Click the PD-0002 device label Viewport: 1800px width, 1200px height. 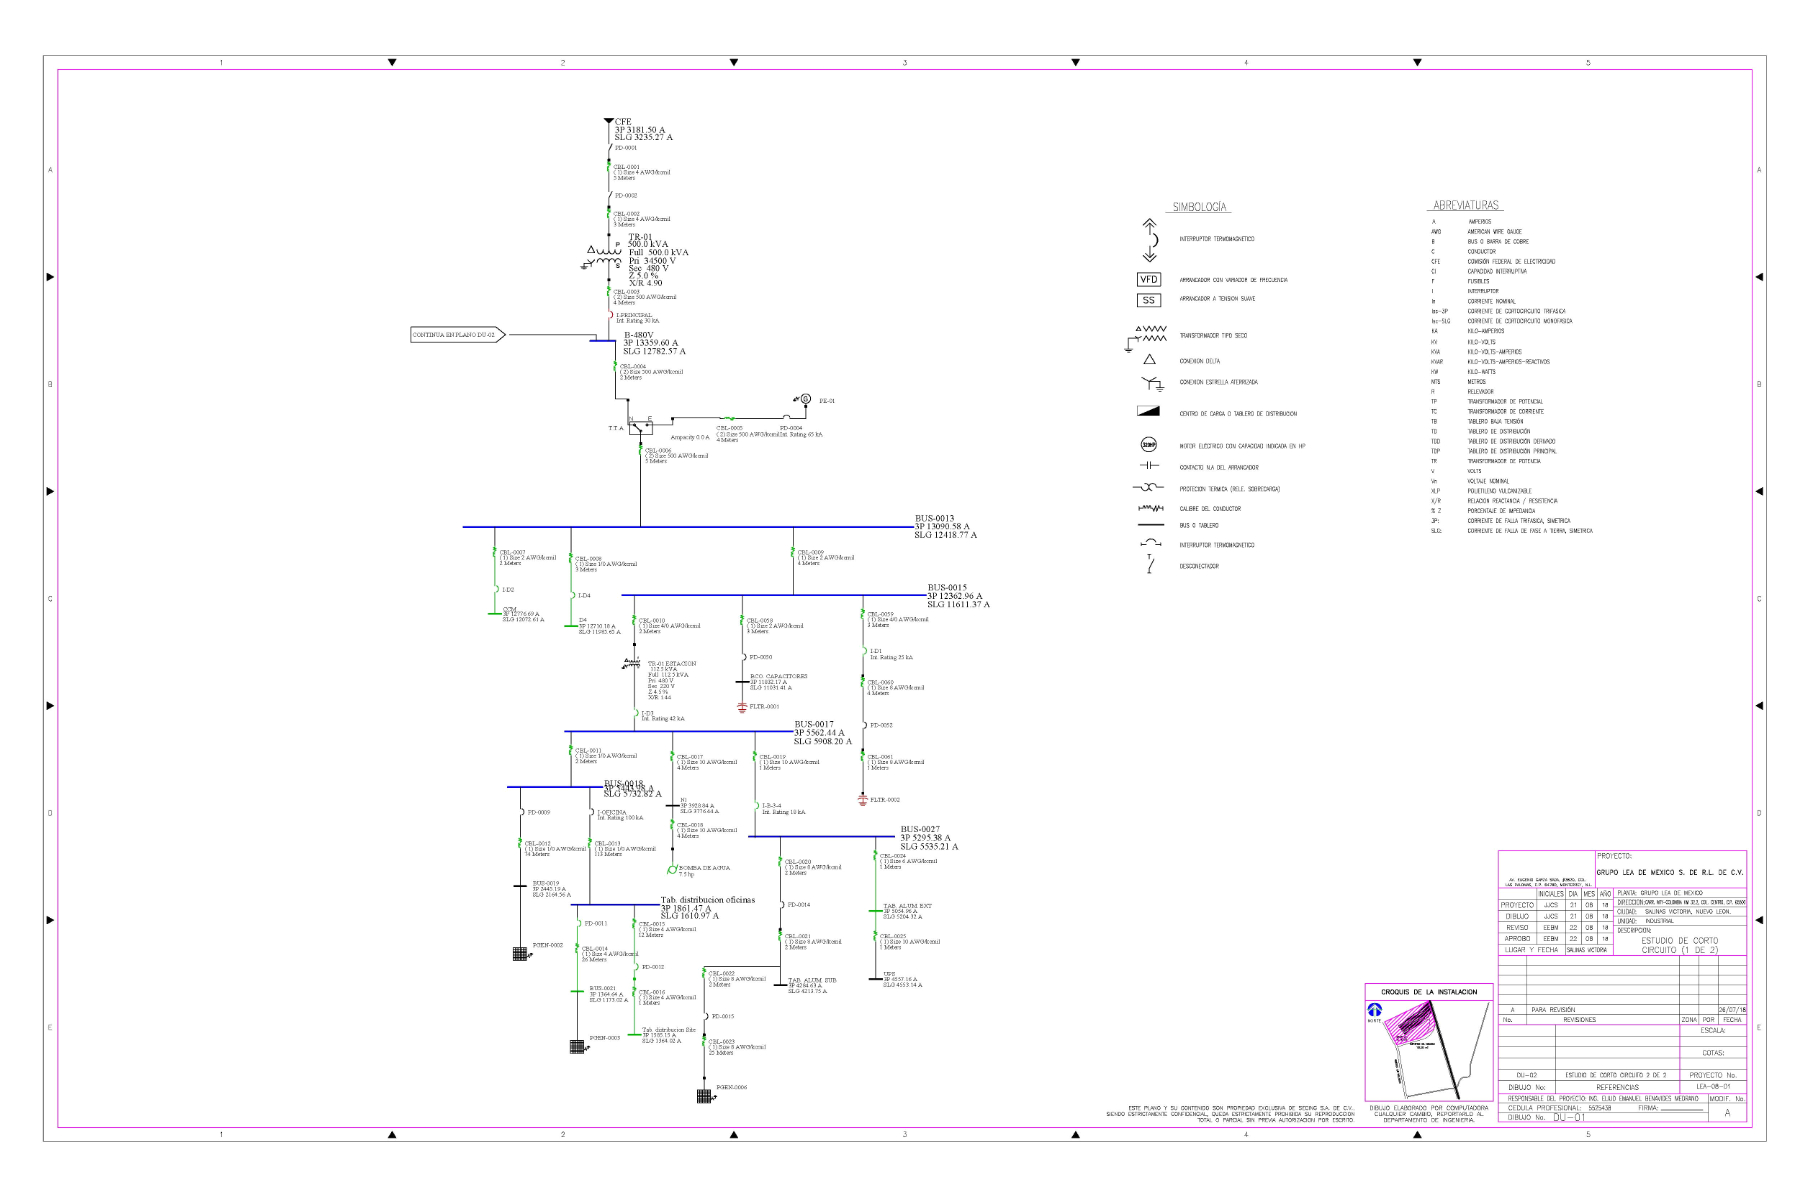625,195
